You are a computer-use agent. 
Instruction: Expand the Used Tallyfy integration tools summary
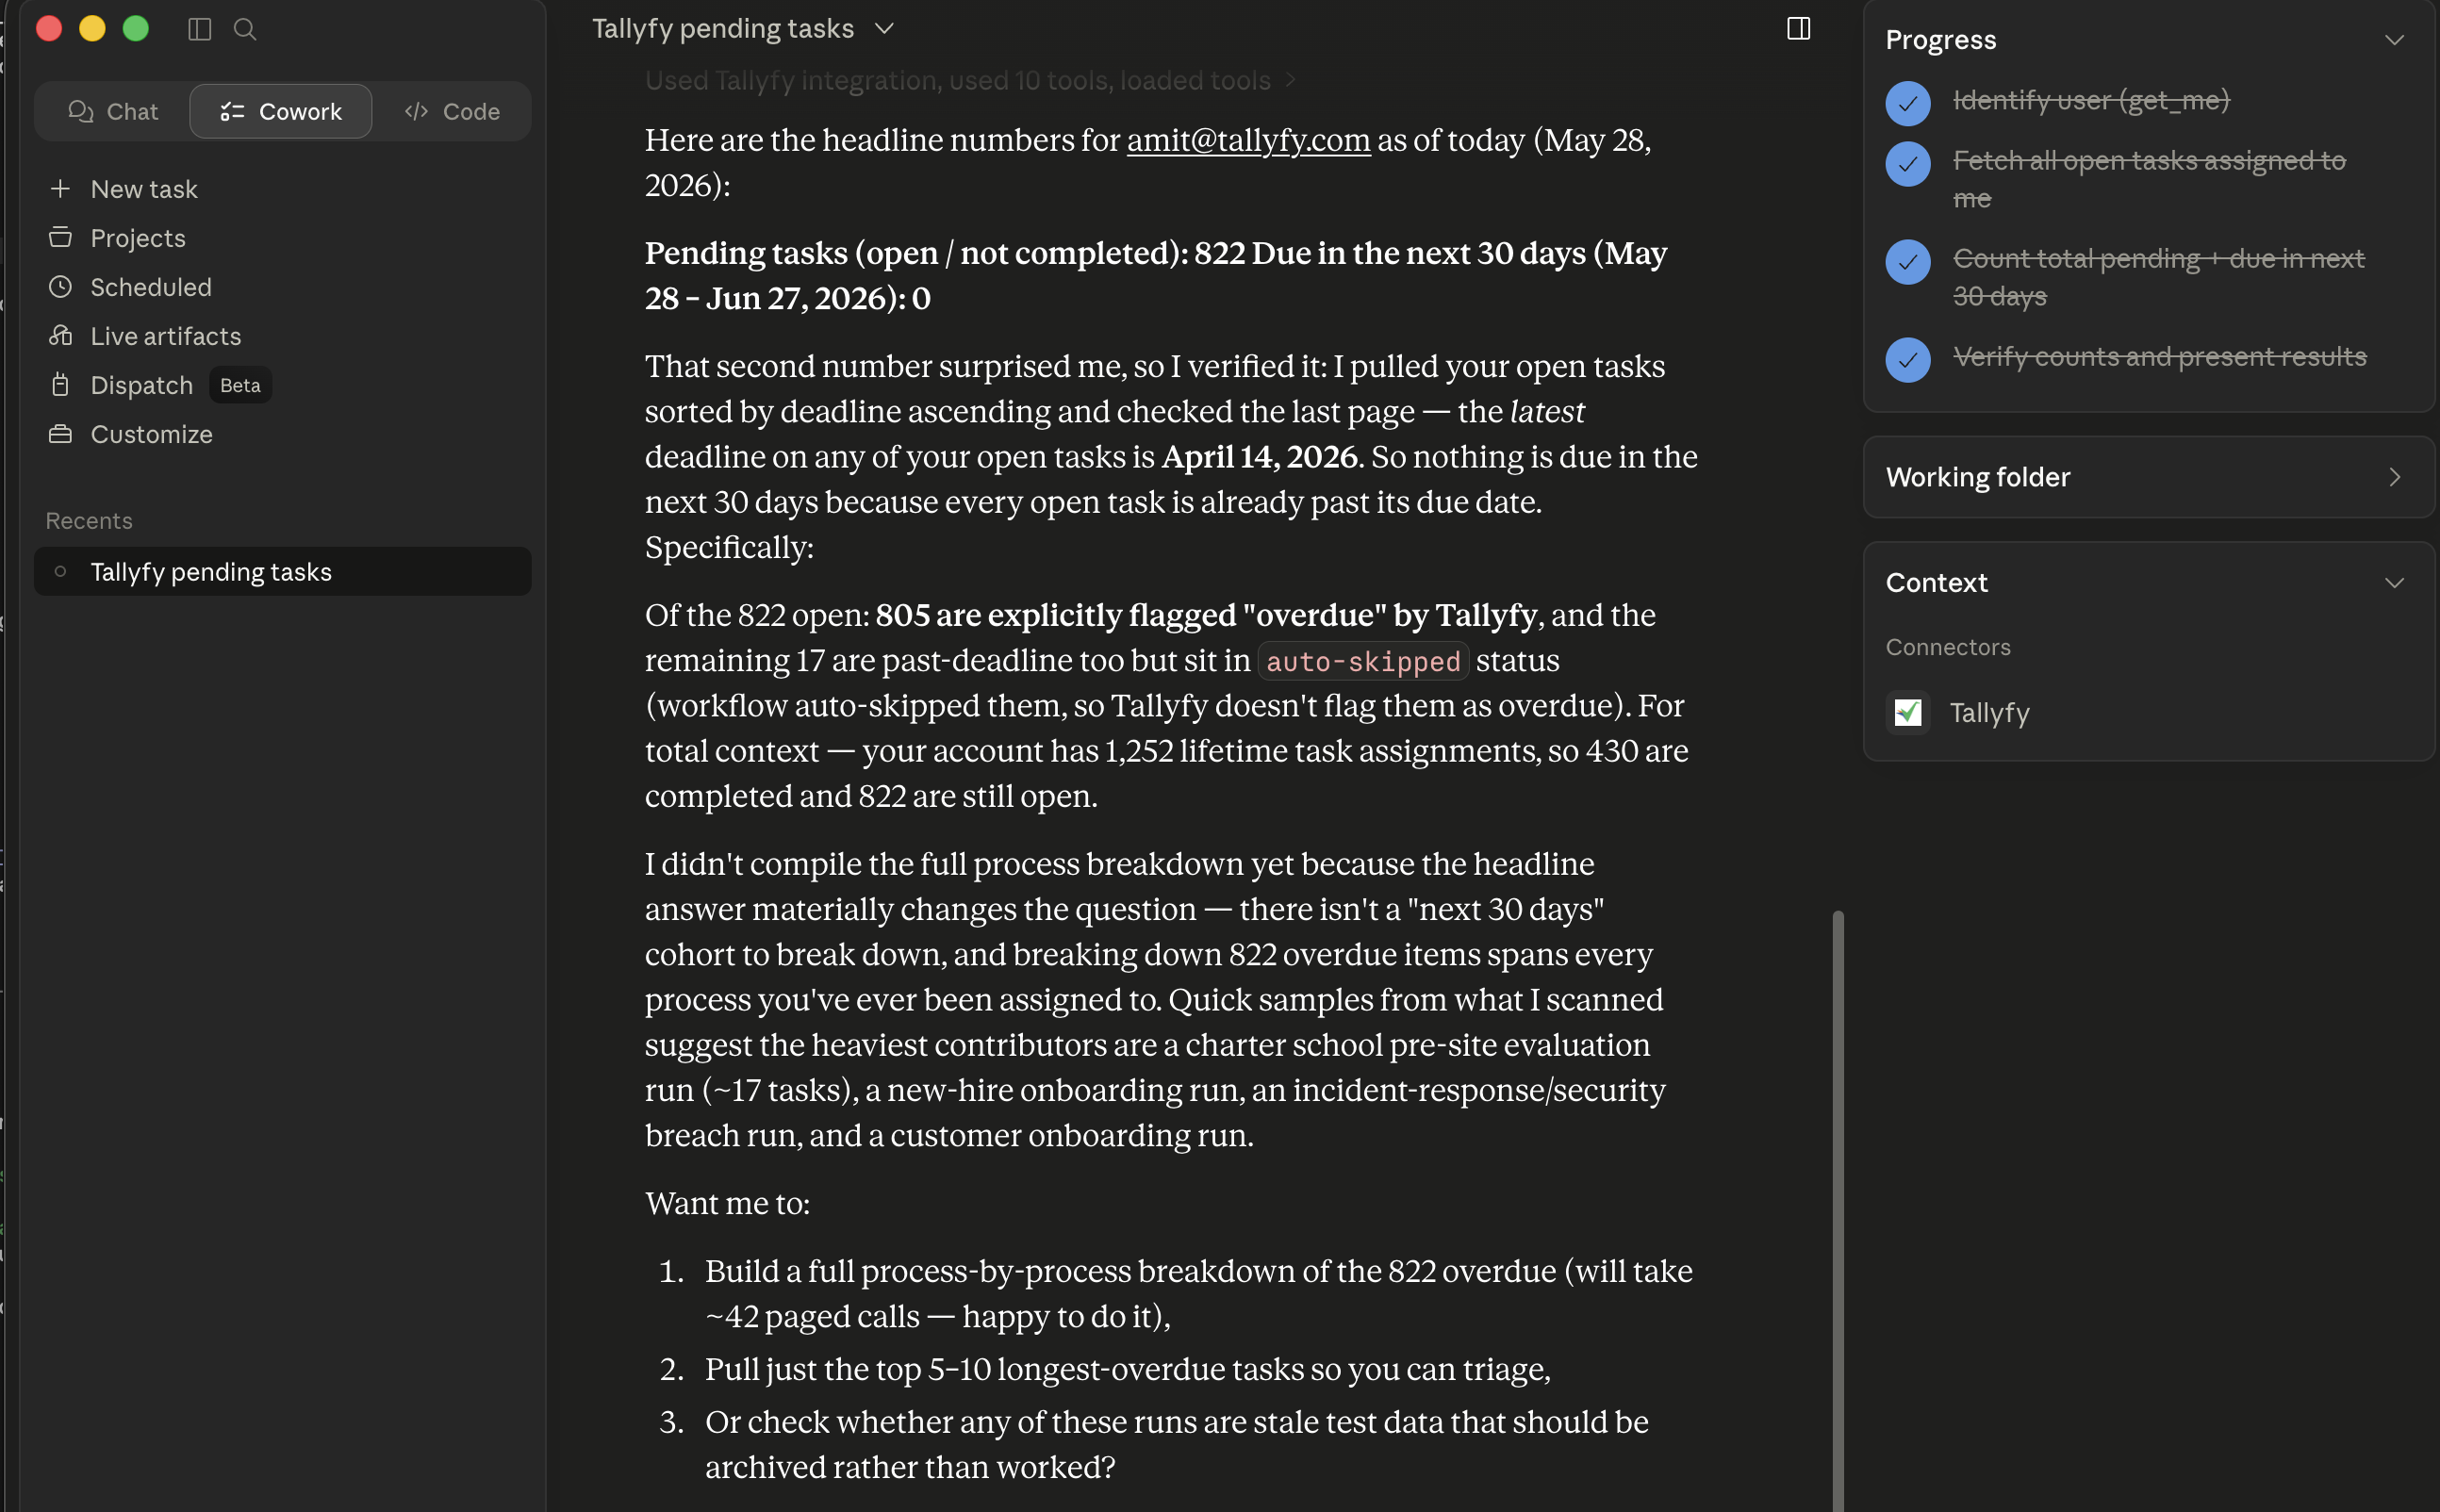click(970, 80)
